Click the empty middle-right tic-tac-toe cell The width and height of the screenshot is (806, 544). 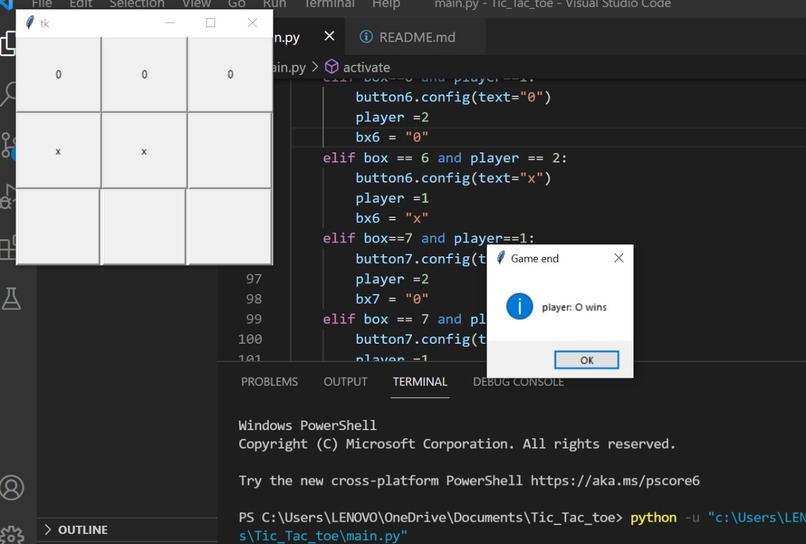(x=230, y=151)
